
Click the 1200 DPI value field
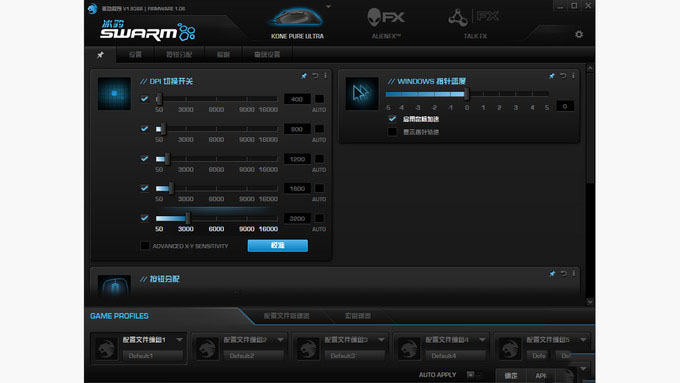[297, 159]
